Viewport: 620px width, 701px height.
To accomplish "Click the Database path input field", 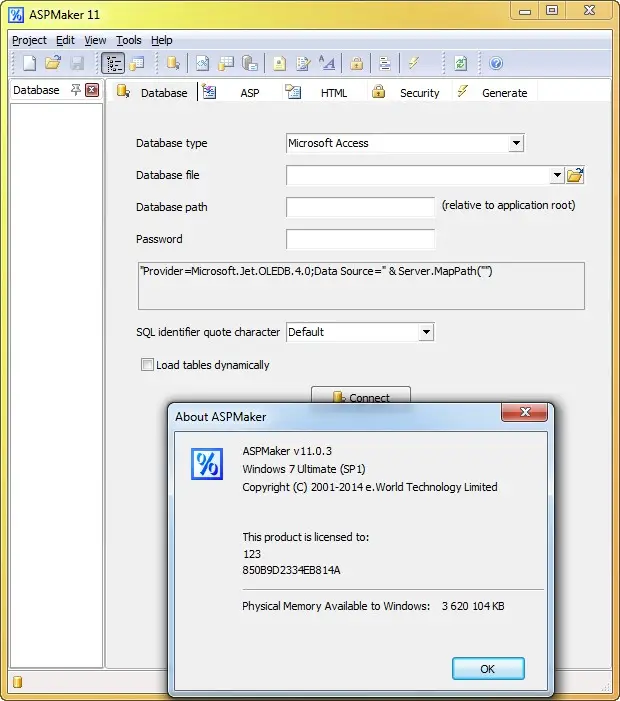I will (x=360, y=207).
